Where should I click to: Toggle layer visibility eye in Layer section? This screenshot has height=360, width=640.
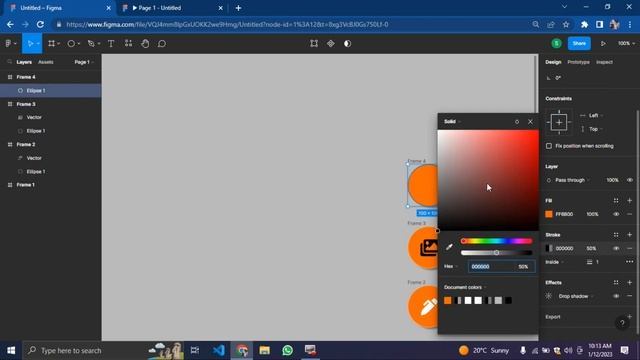coord(629,180)
